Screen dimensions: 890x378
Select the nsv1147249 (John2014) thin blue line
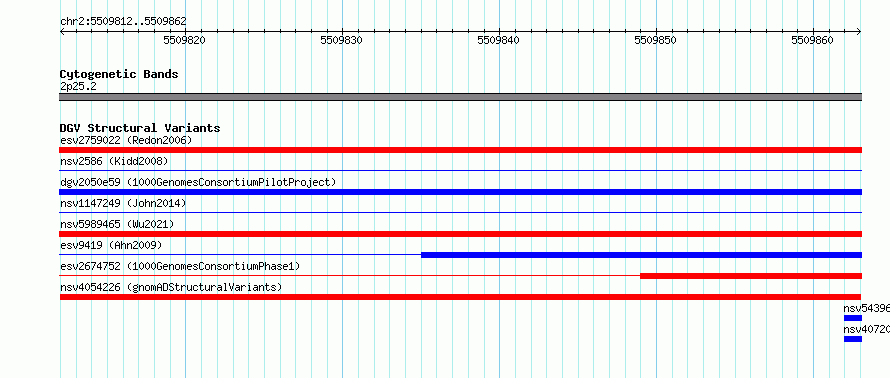click(x=460, y=212)
